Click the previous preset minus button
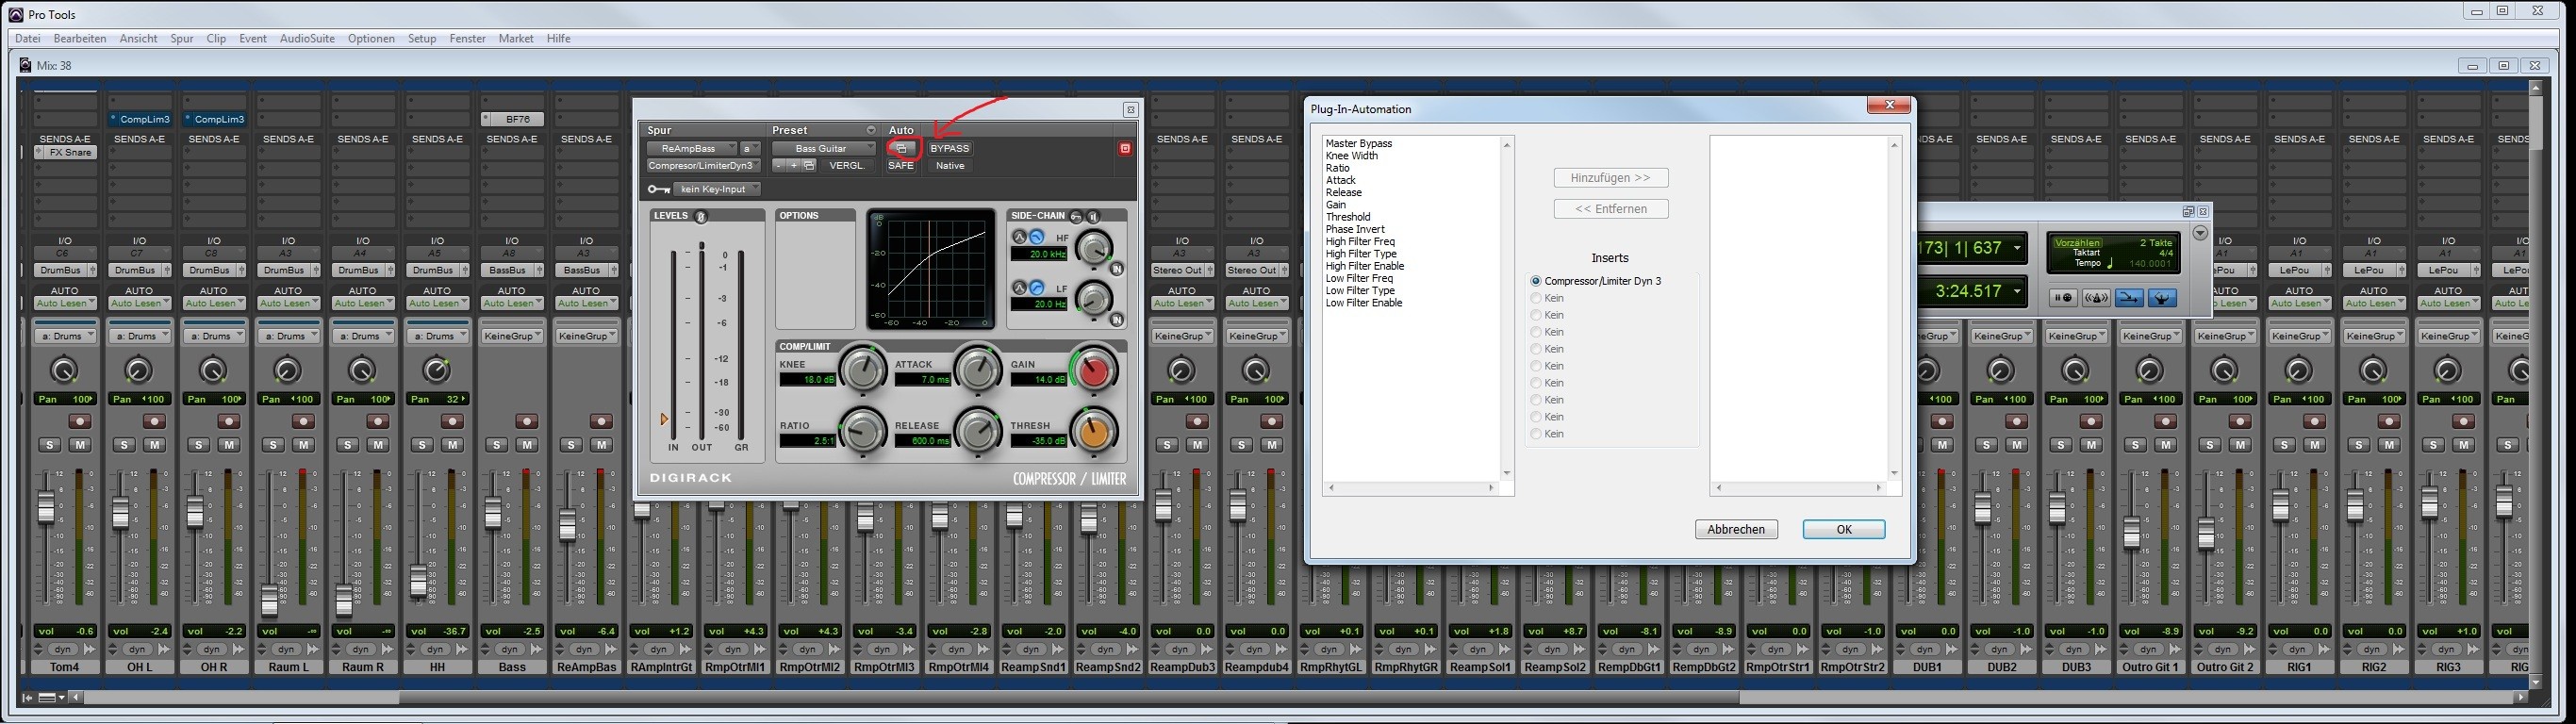 click(x=780, y=166)
